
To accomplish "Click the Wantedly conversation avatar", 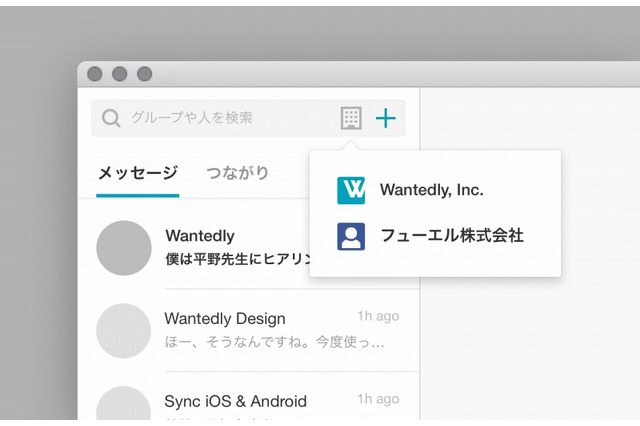I will pos(124,248).
